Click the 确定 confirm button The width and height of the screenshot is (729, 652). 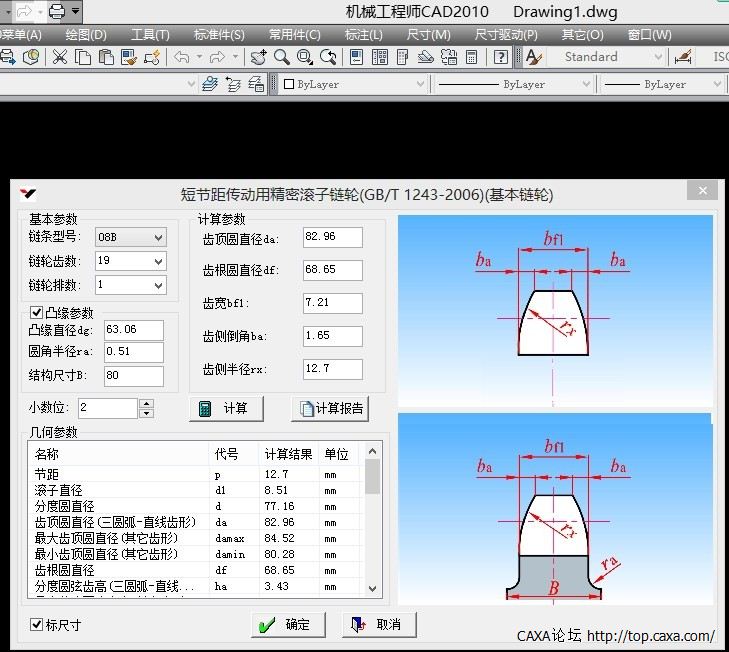click(288, 625)
